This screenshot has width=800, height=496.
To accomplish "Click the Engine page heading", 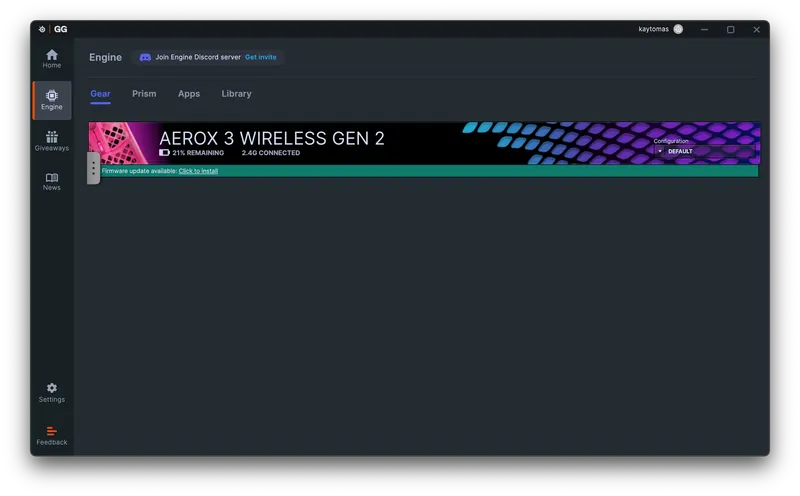I will coord(106,57).
